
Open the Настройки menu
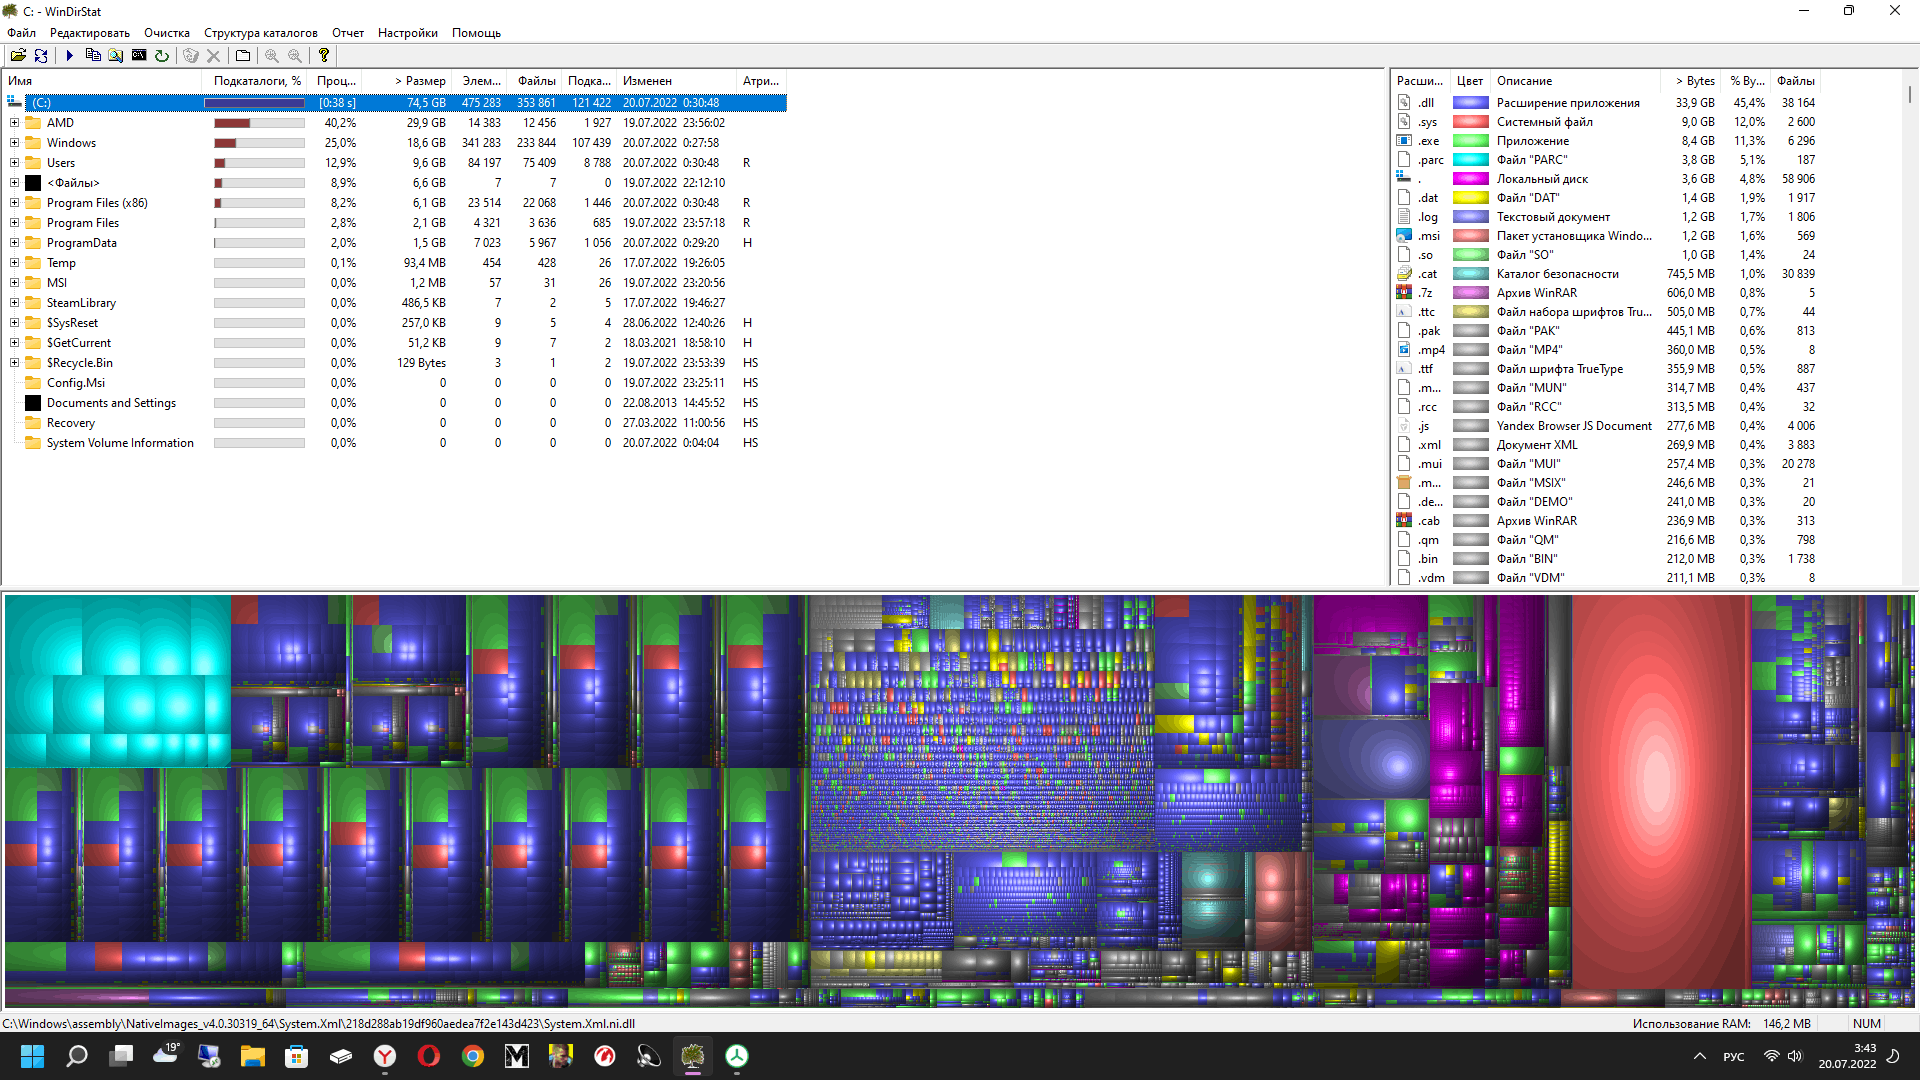(407, 33)
